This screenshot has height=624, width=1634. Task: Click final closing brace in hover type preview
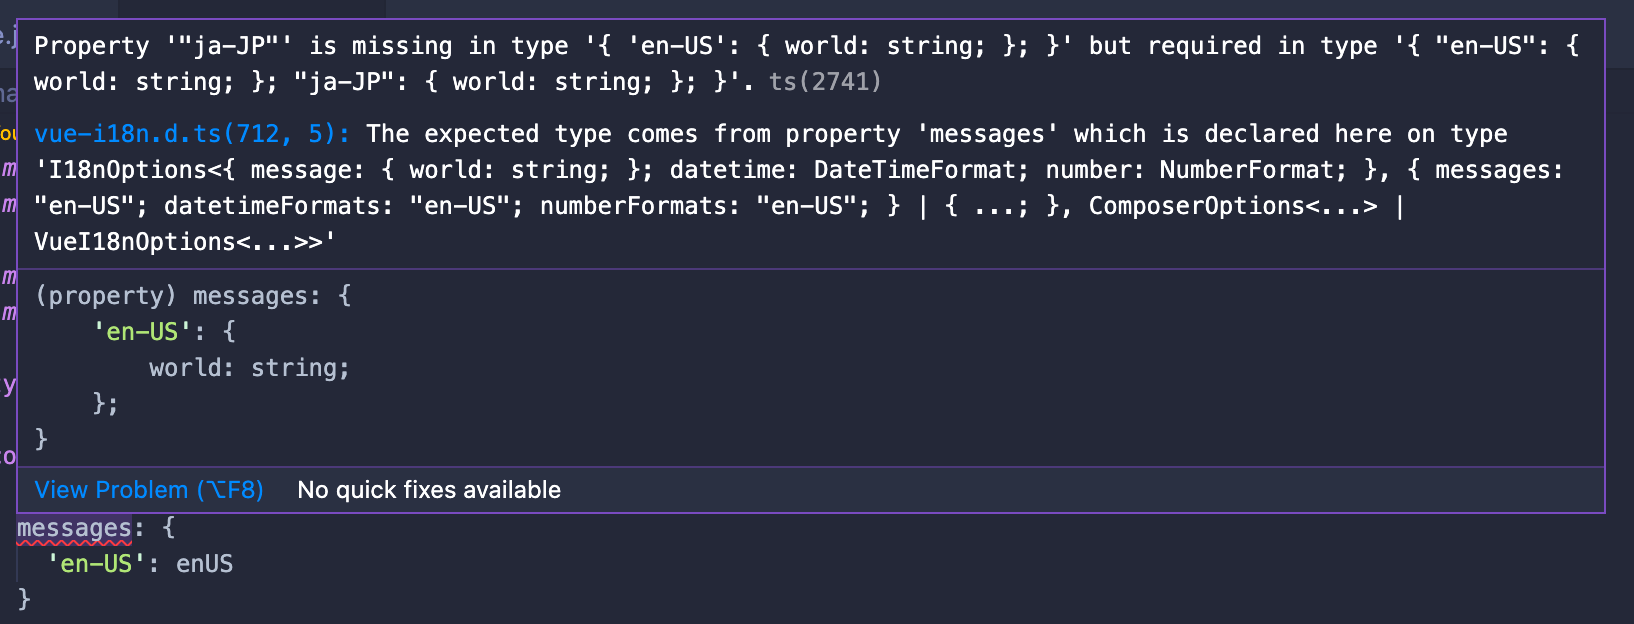pyautogui.click(x=41, y=439)
